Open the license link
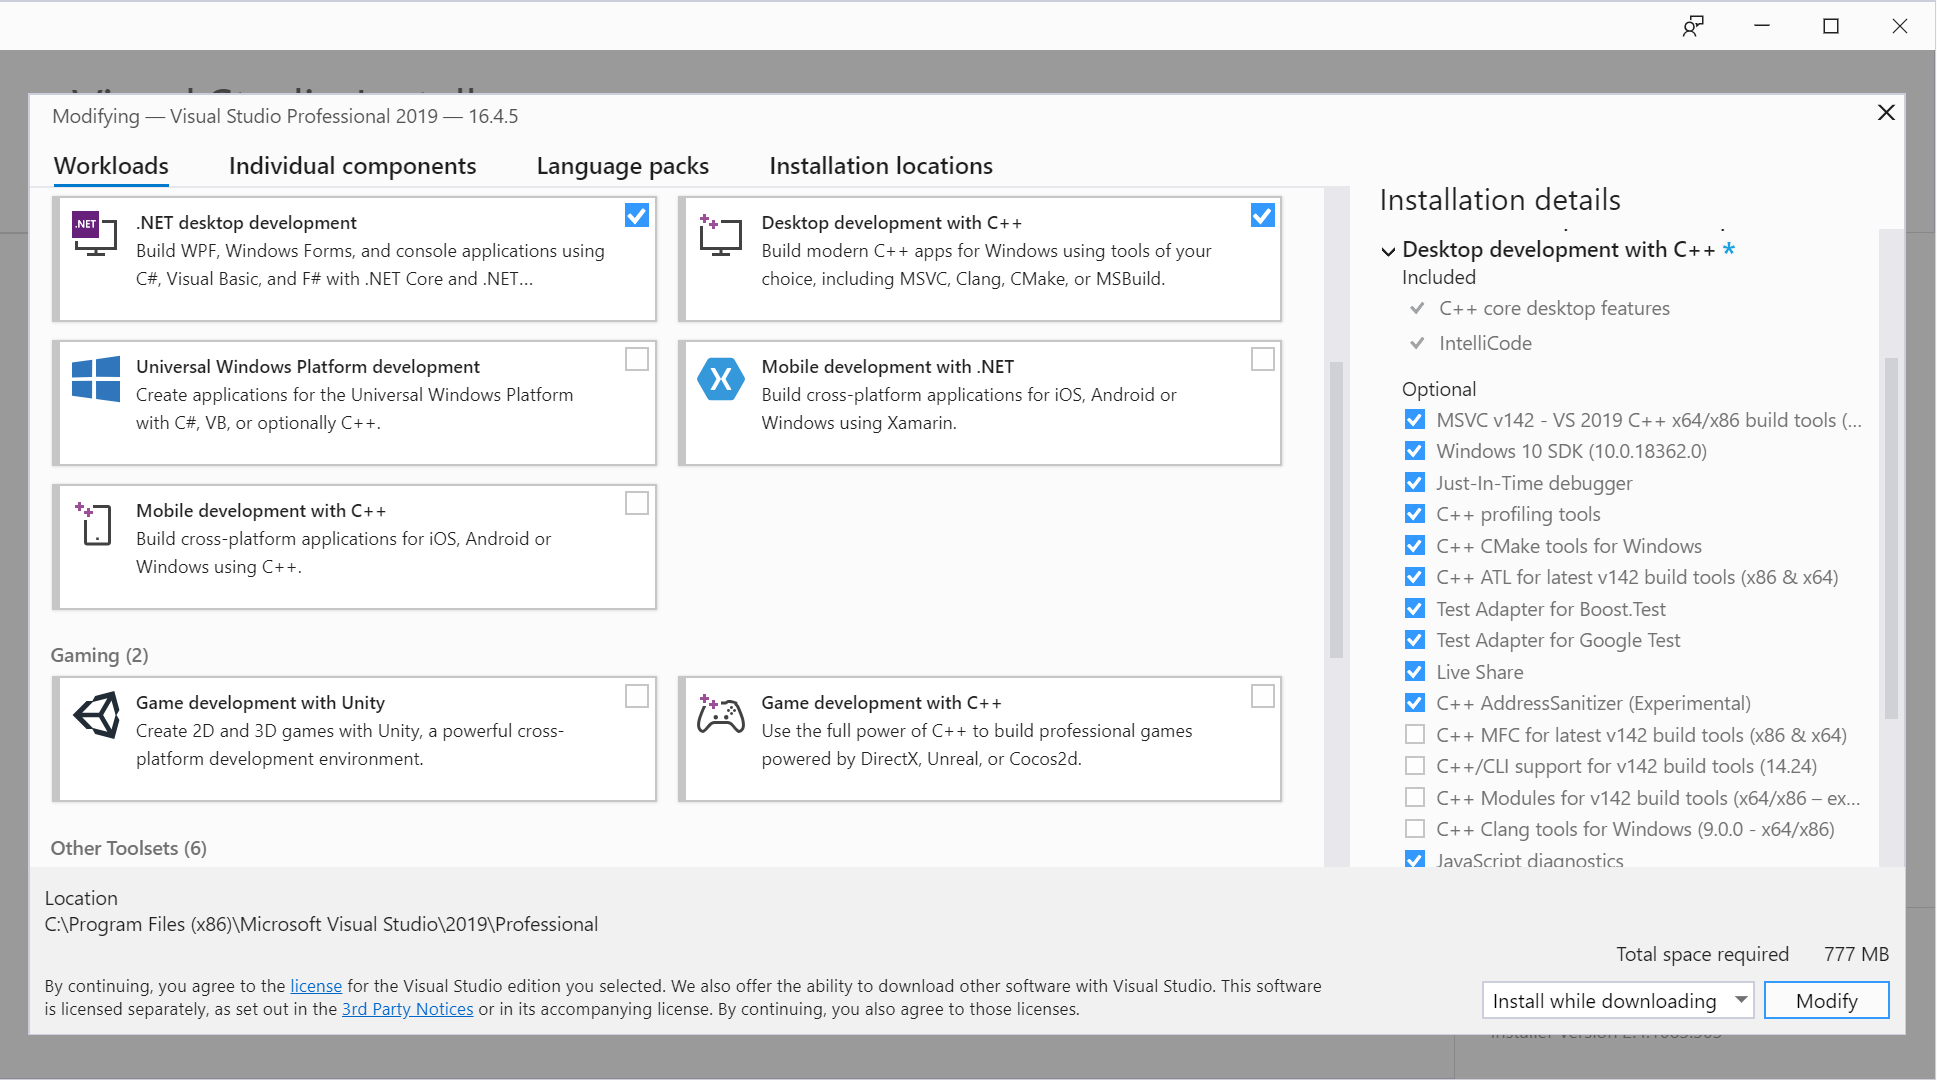Viewport: 1937px width, 1080px height. pos(316,986)
